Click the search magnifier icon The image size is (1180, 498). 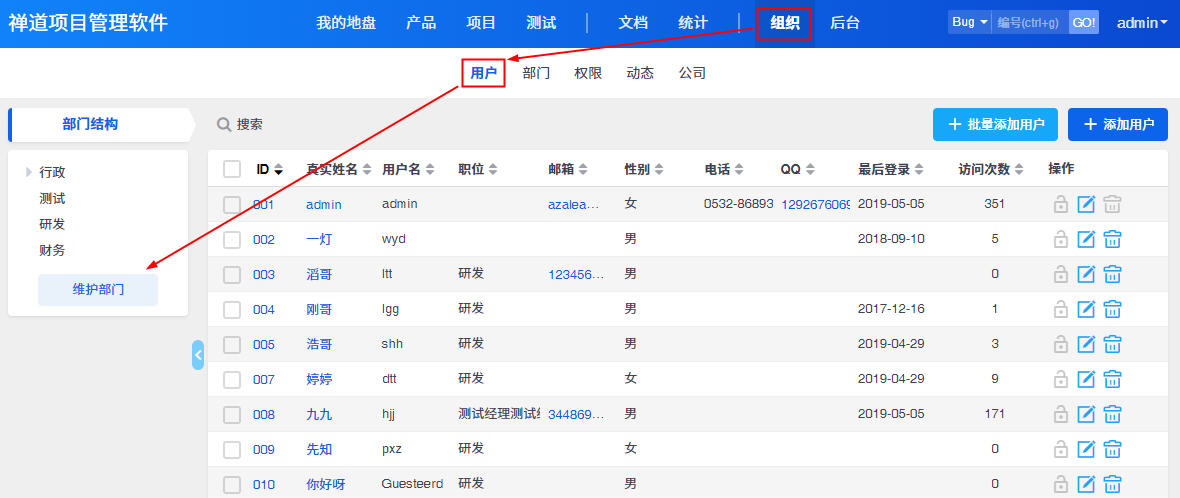click(x=225, y=125)
